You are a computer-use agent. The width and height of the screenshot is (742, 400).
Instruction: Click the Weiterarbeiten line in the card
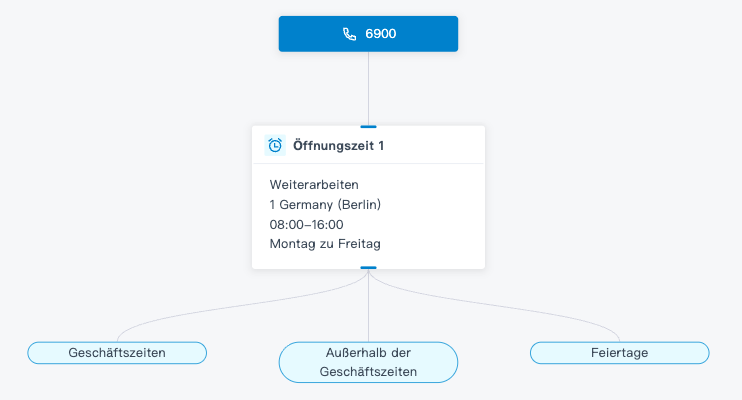[x=314, y=185]
